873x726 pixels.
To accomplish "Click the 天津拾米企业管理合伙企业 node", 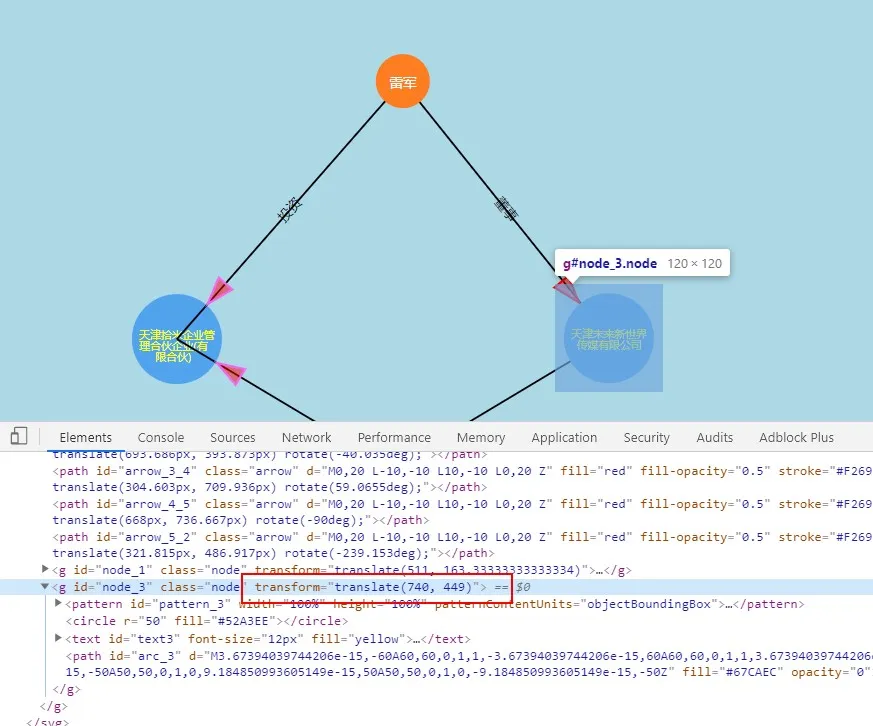I will (177, 339).
